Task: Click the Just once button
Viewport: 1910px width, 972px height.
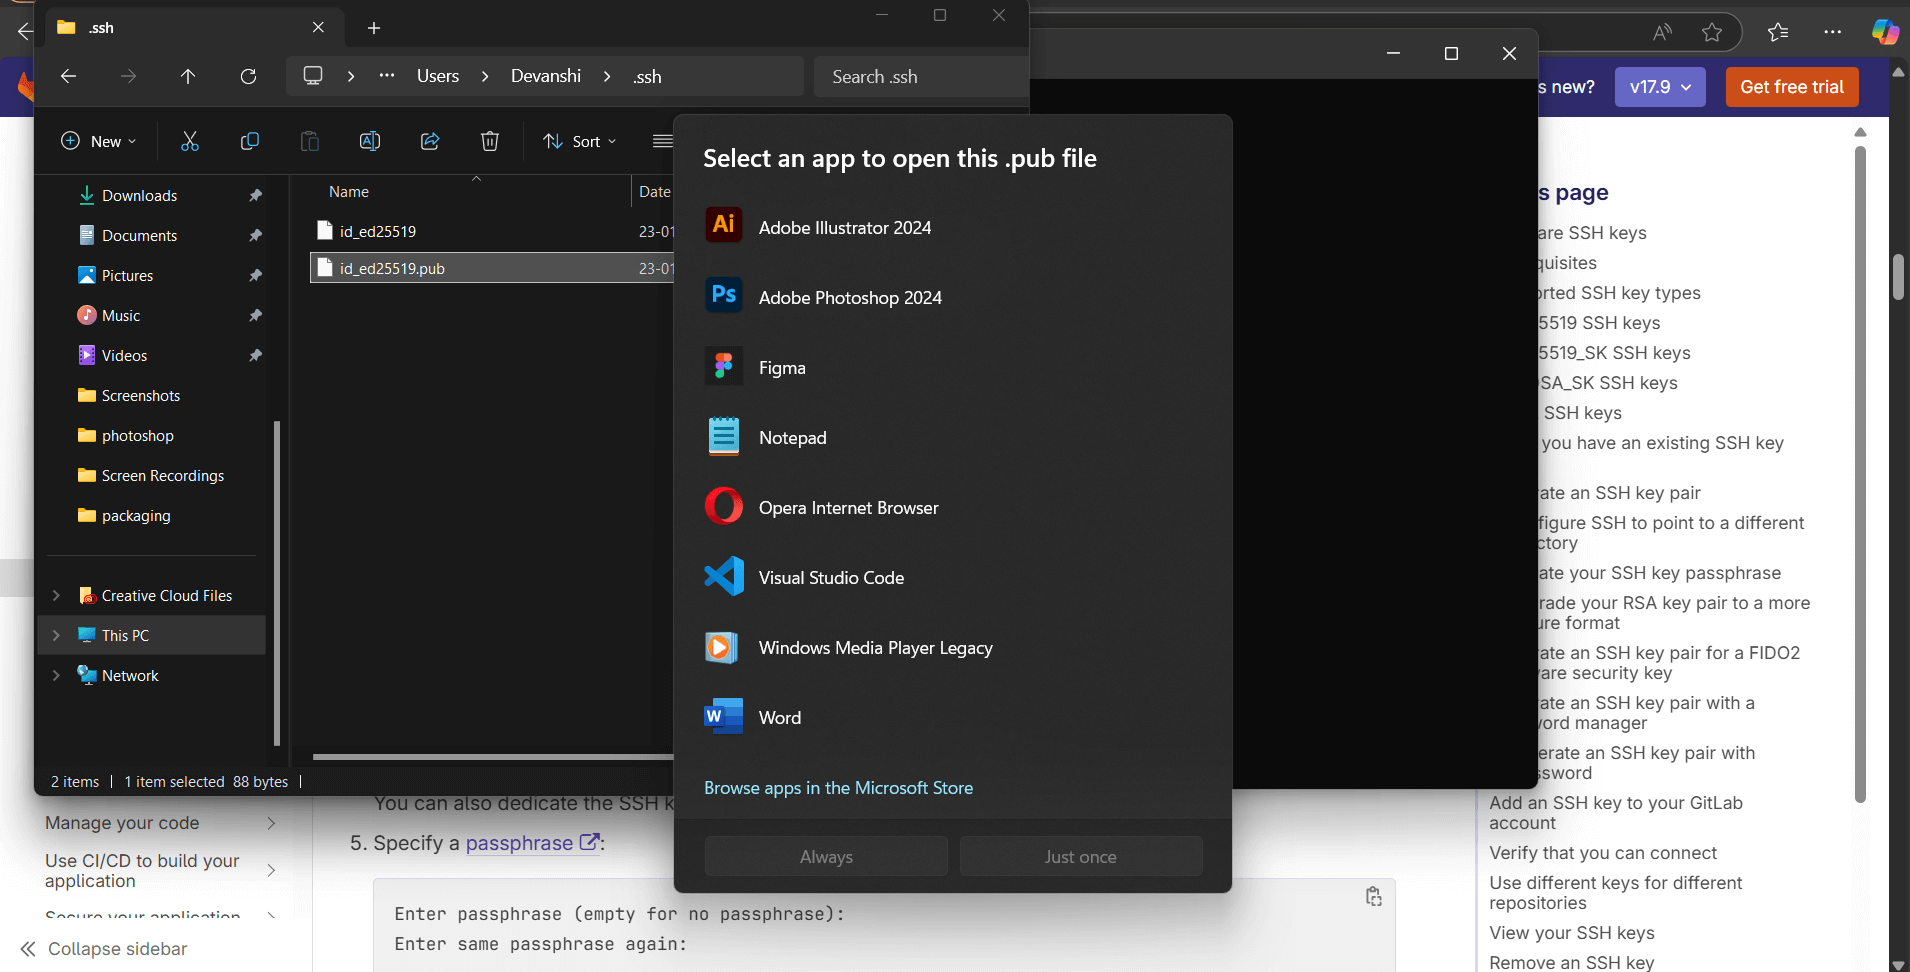Action: click(1081, 857)
